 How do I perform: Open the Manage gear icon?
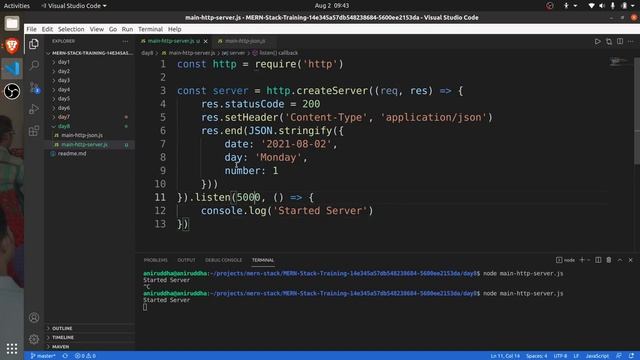click(x=34, y=339)
